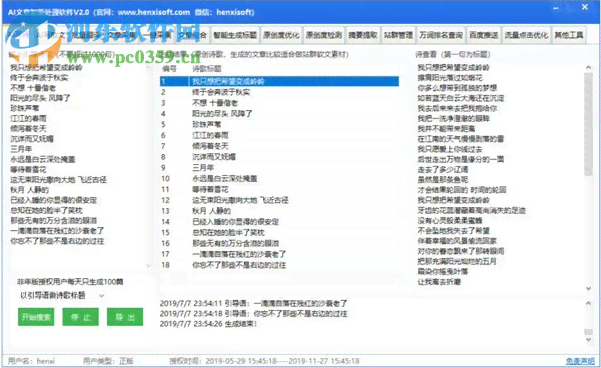Click the green 开始搜索 button

coord(36,317)
